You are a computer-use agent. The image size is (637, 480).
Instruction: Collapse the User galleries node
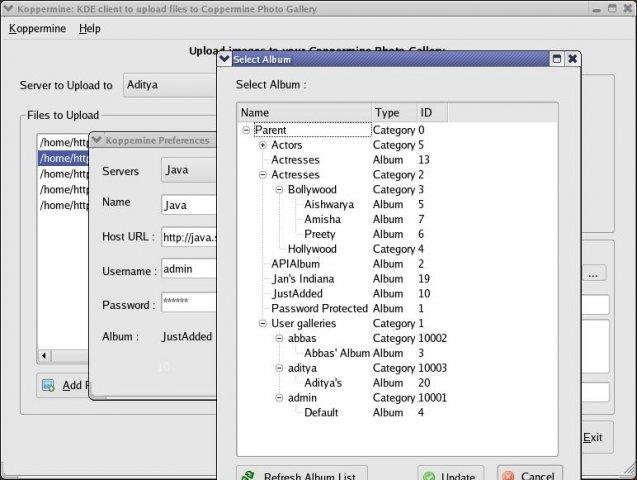(262, 324)
